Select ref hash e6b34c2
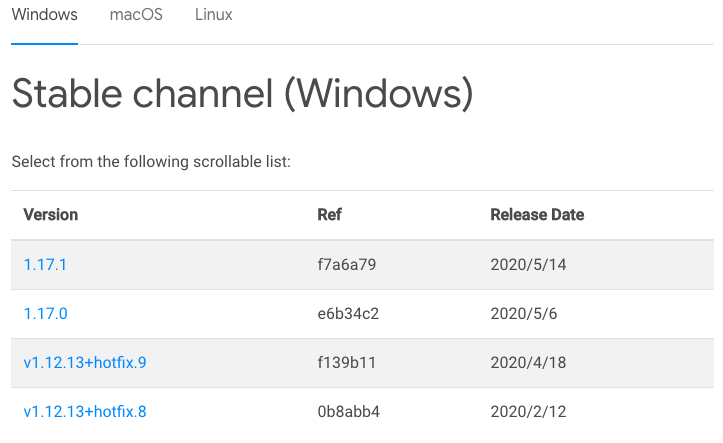Viewport: 723px width, 443px height. click(x=348, y=313)
